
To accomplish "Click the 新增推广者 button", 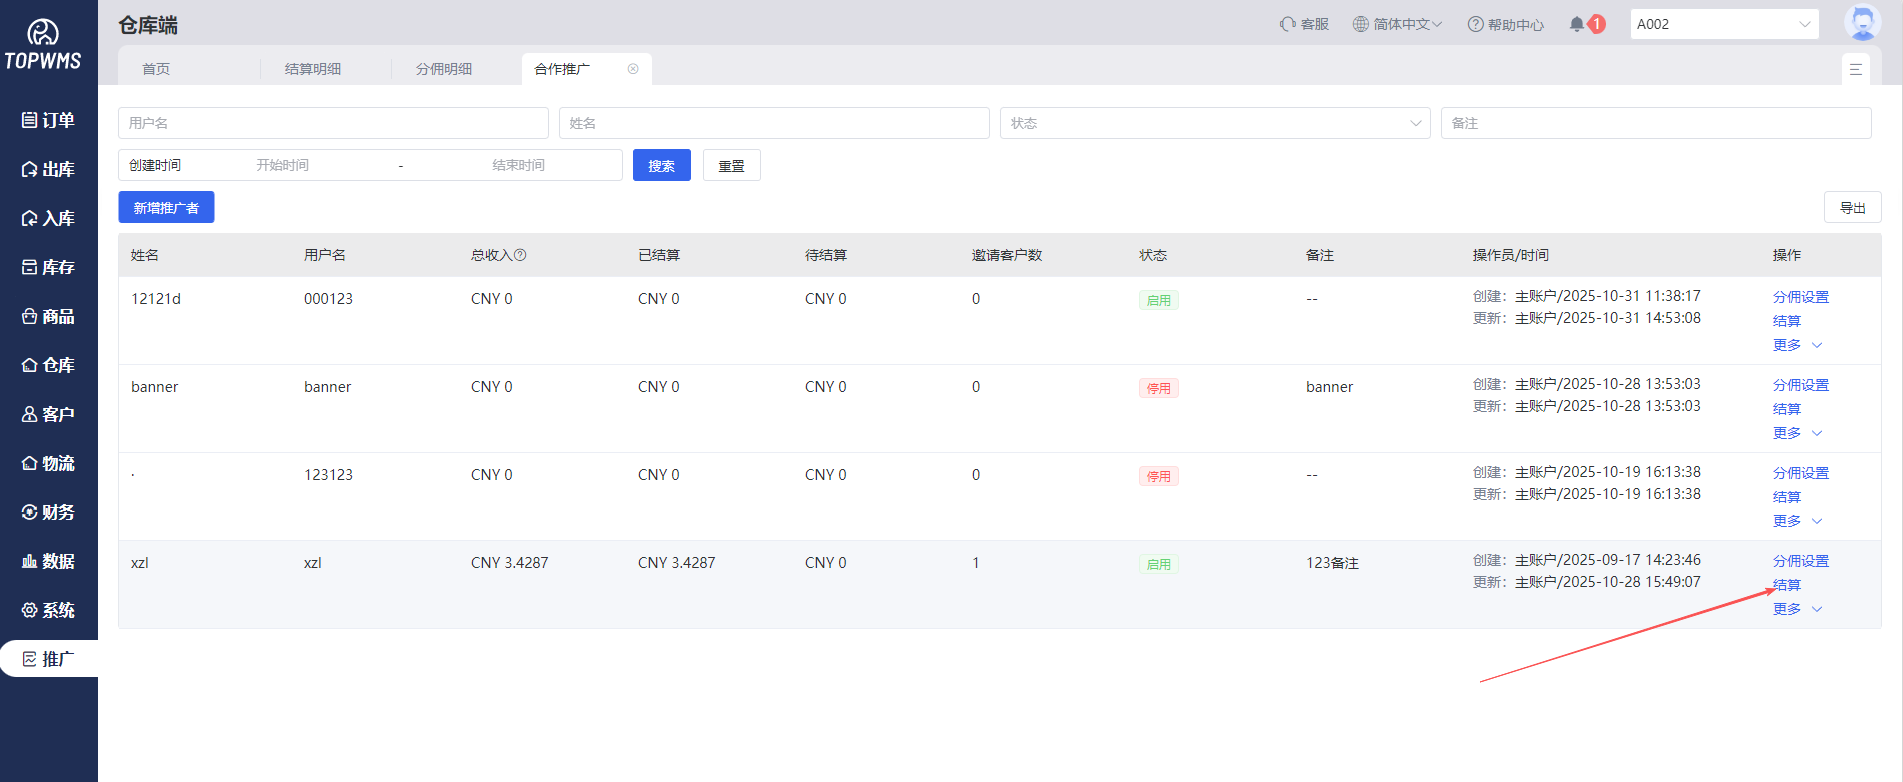I will (x=166, y=208).
